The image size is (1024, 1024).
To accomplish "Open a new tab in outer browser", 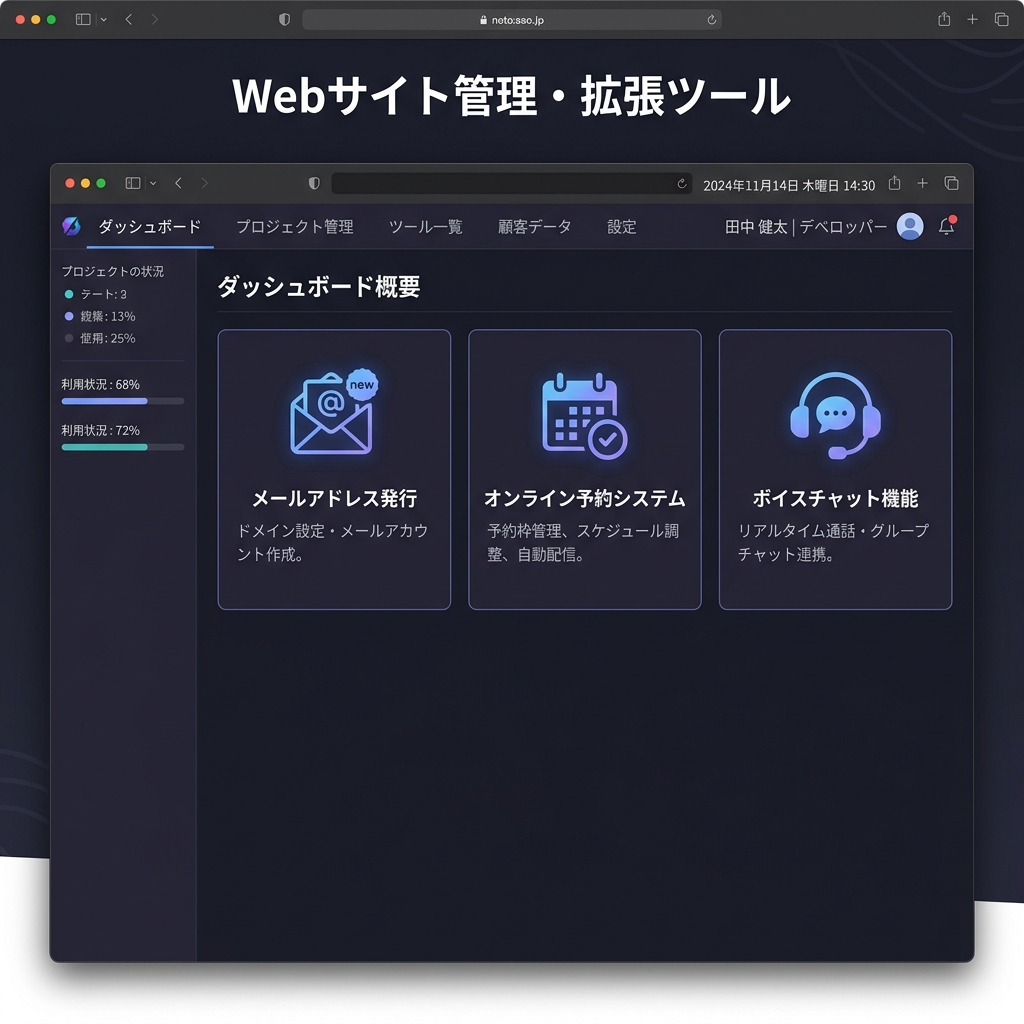I will pos(972,20).
